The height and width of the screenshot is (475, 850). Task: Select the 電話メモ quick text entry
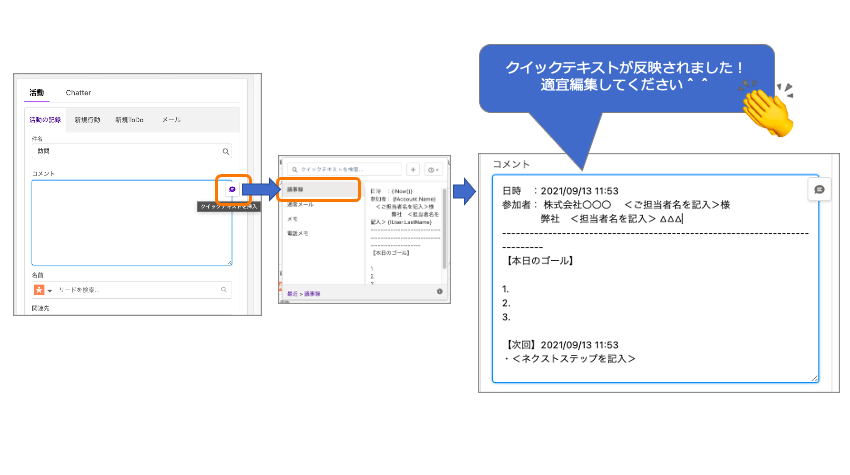pyautogui.click(x=298, y=234)
